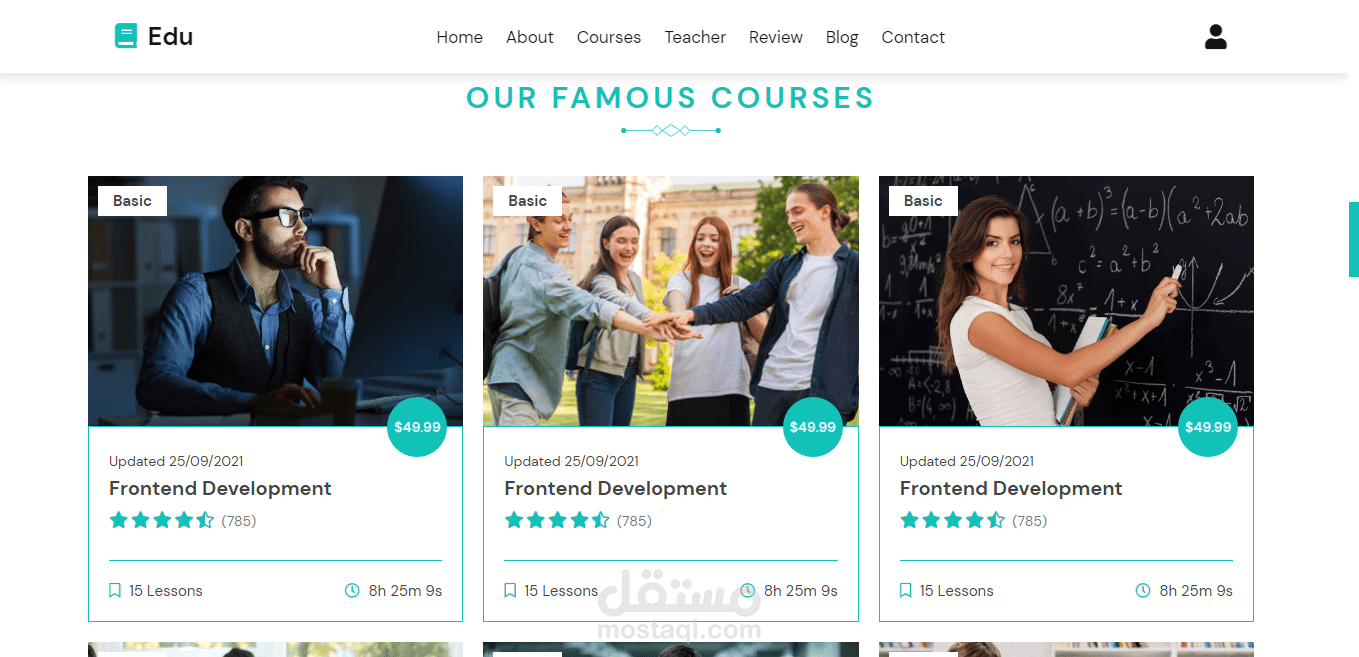
Task: Click the bookmark icon on third course card
Action: (x=905, y=591)
